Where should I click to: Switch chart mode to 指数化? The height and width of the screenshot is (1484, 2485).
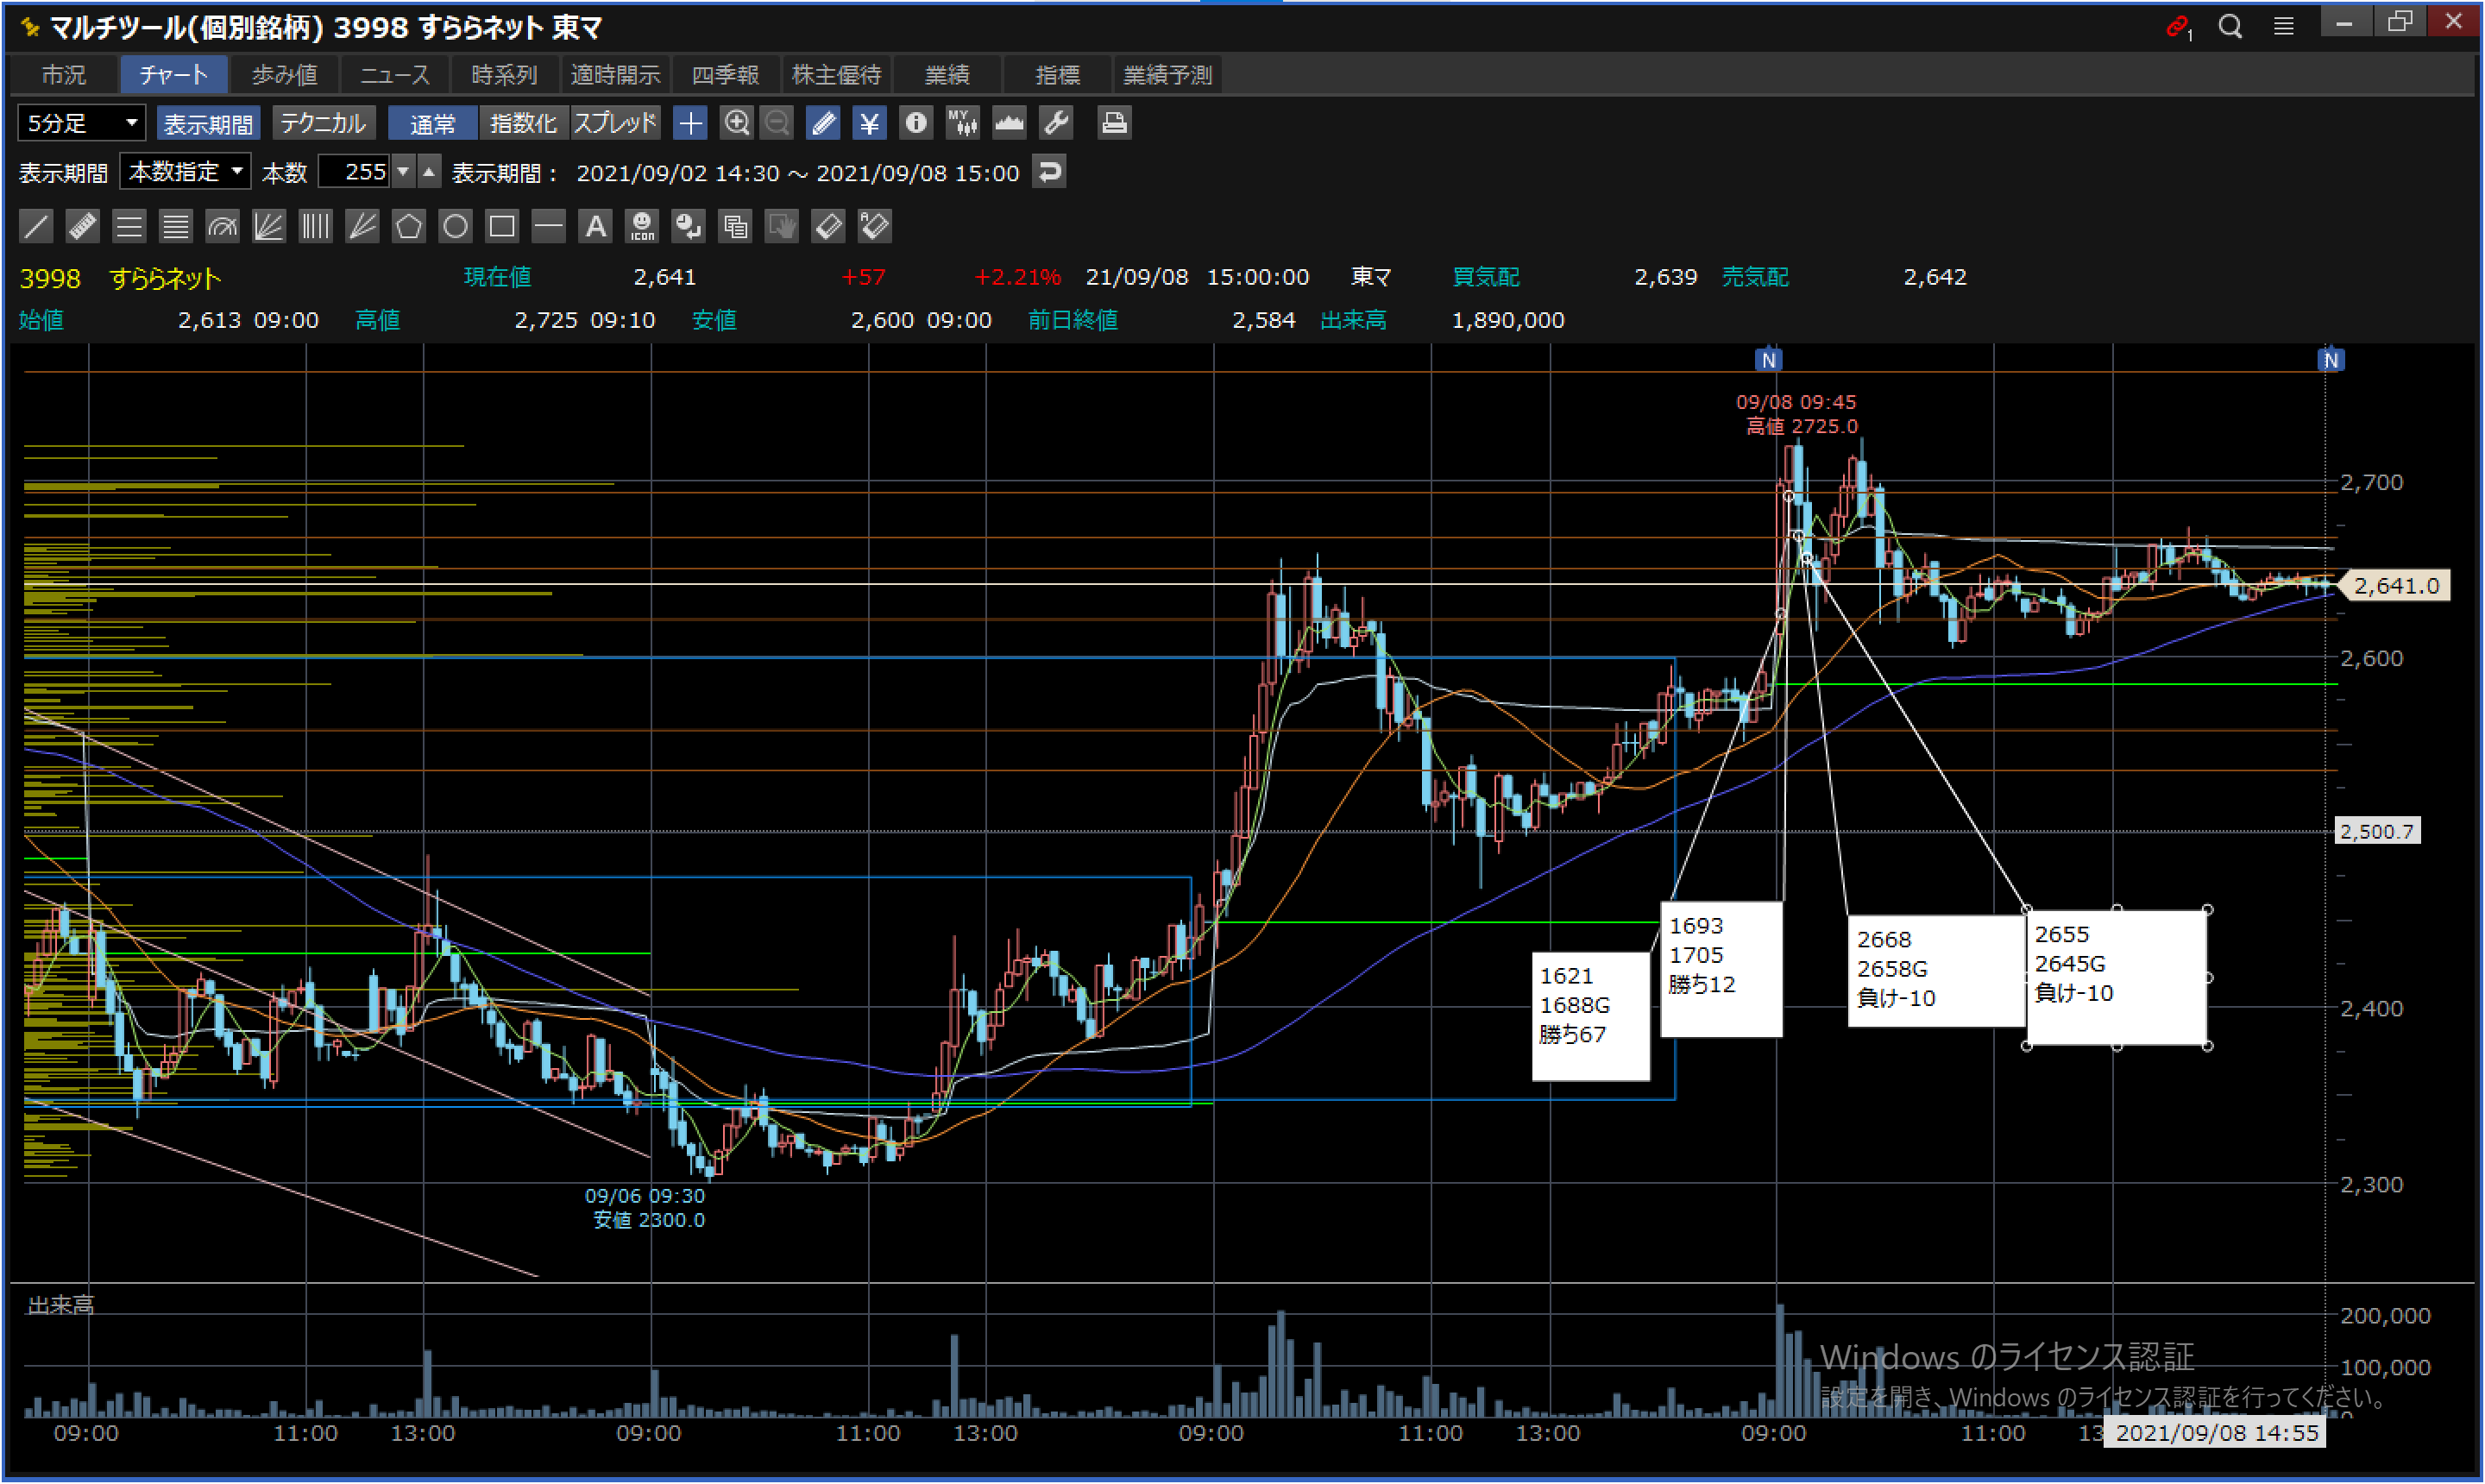point(523,123)
